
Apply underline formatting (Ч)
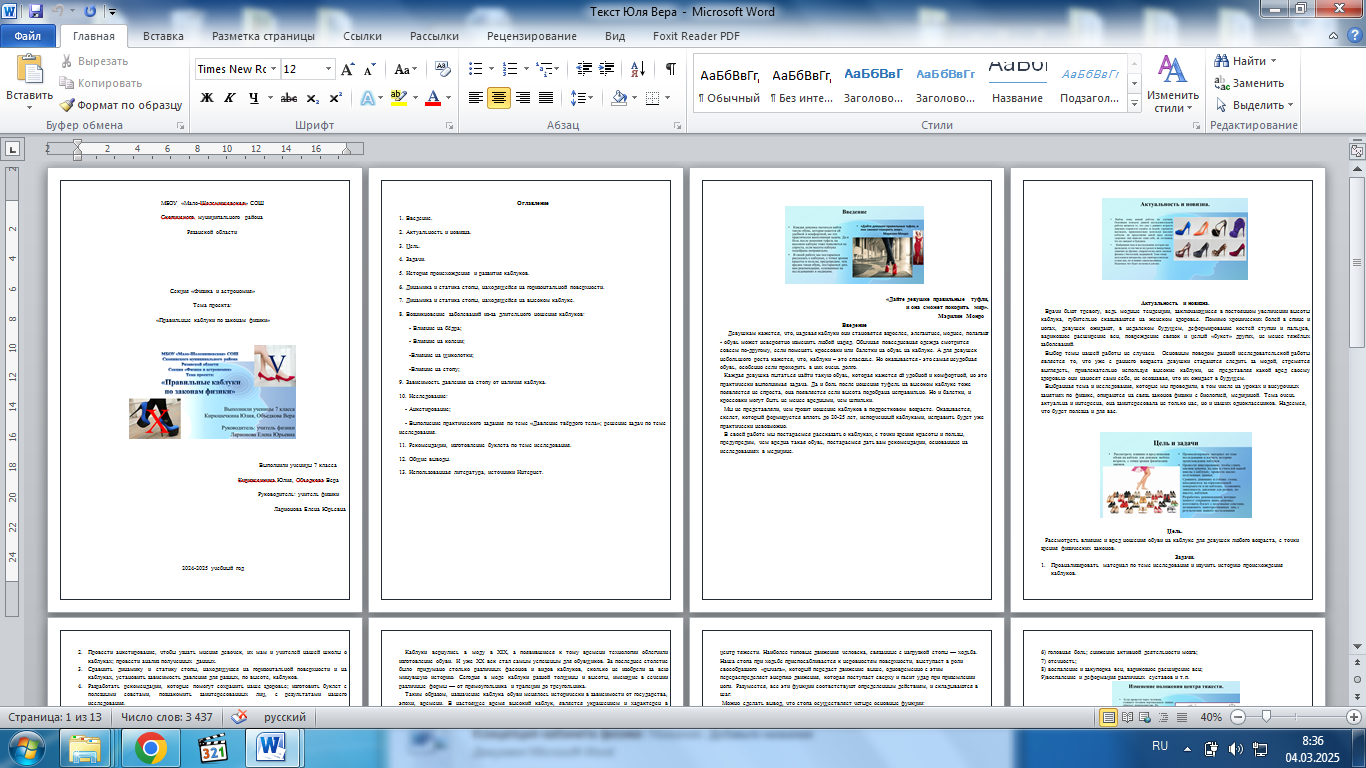pos(254,98)
